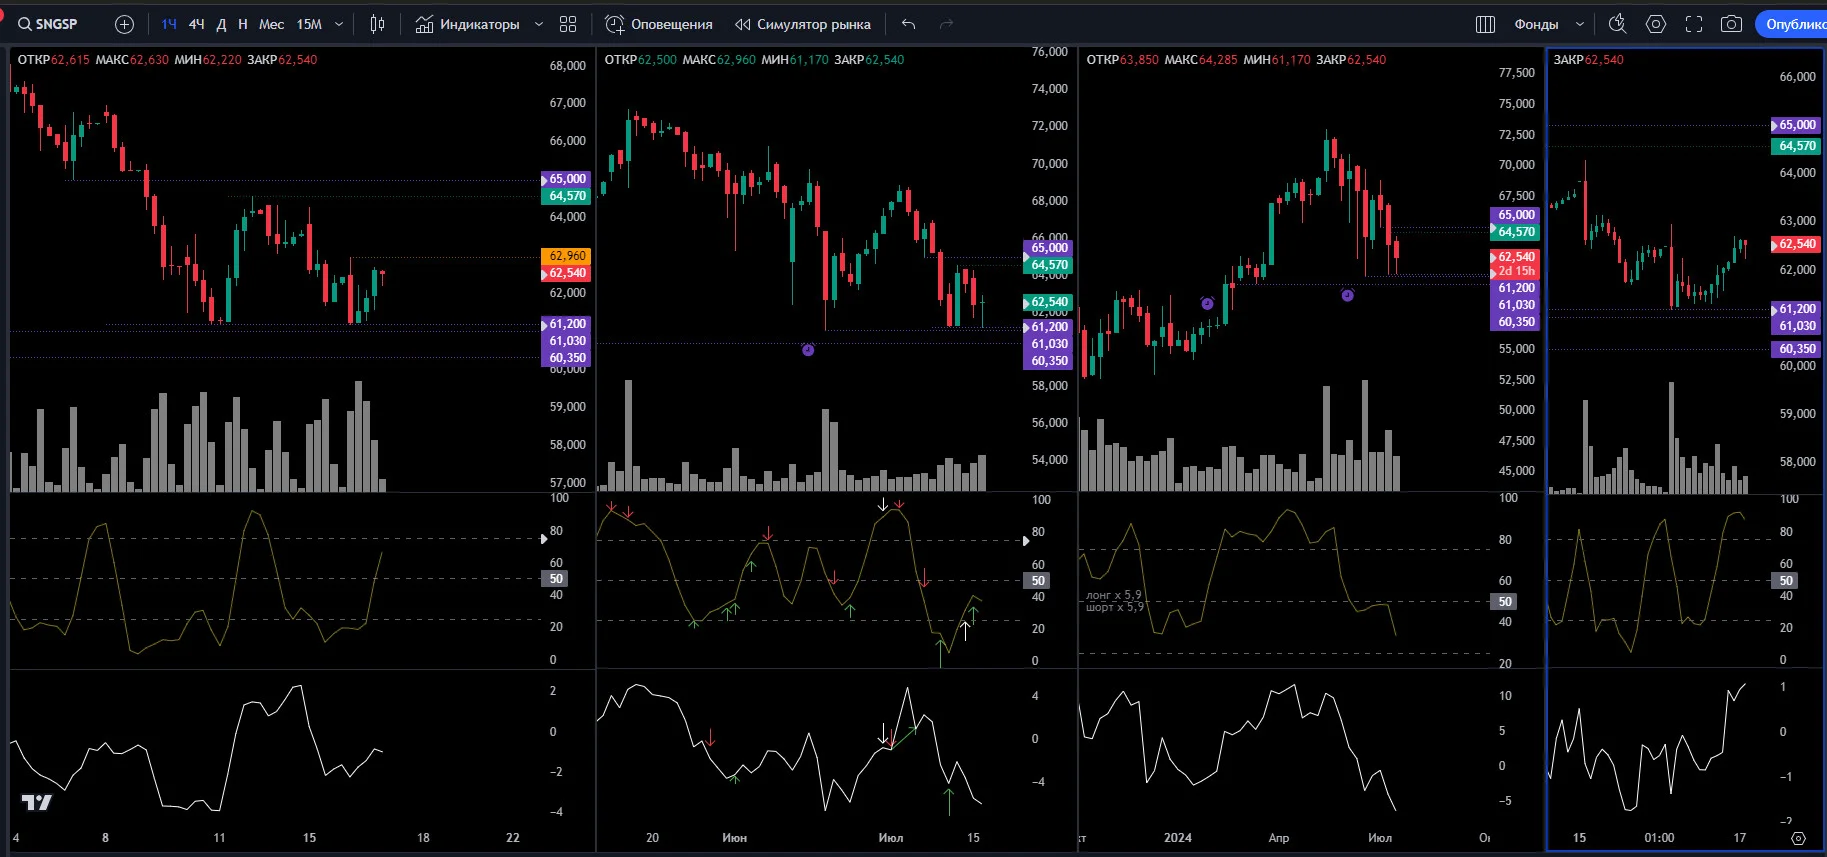Click the plus icon to compare symbols
This screenshot has height=857, width=1827.
(124, 24)
